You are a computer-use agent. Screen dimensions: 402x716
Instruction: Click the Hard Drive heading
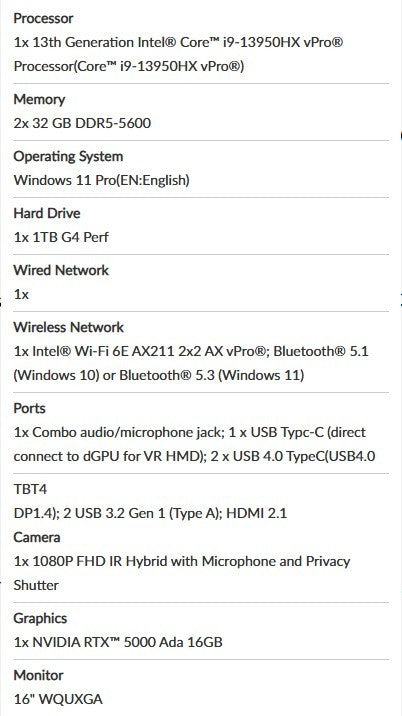[47, 213]
